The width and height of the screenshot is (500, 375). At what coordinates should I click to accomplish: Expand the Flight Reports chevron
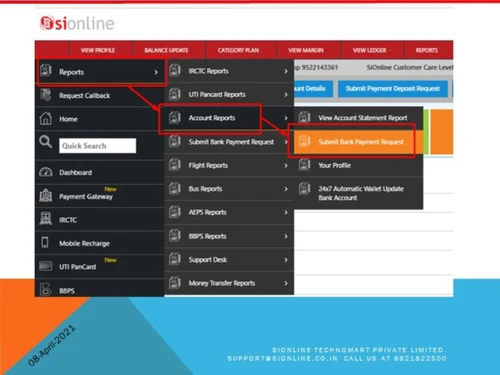click(x=286, y=165)
